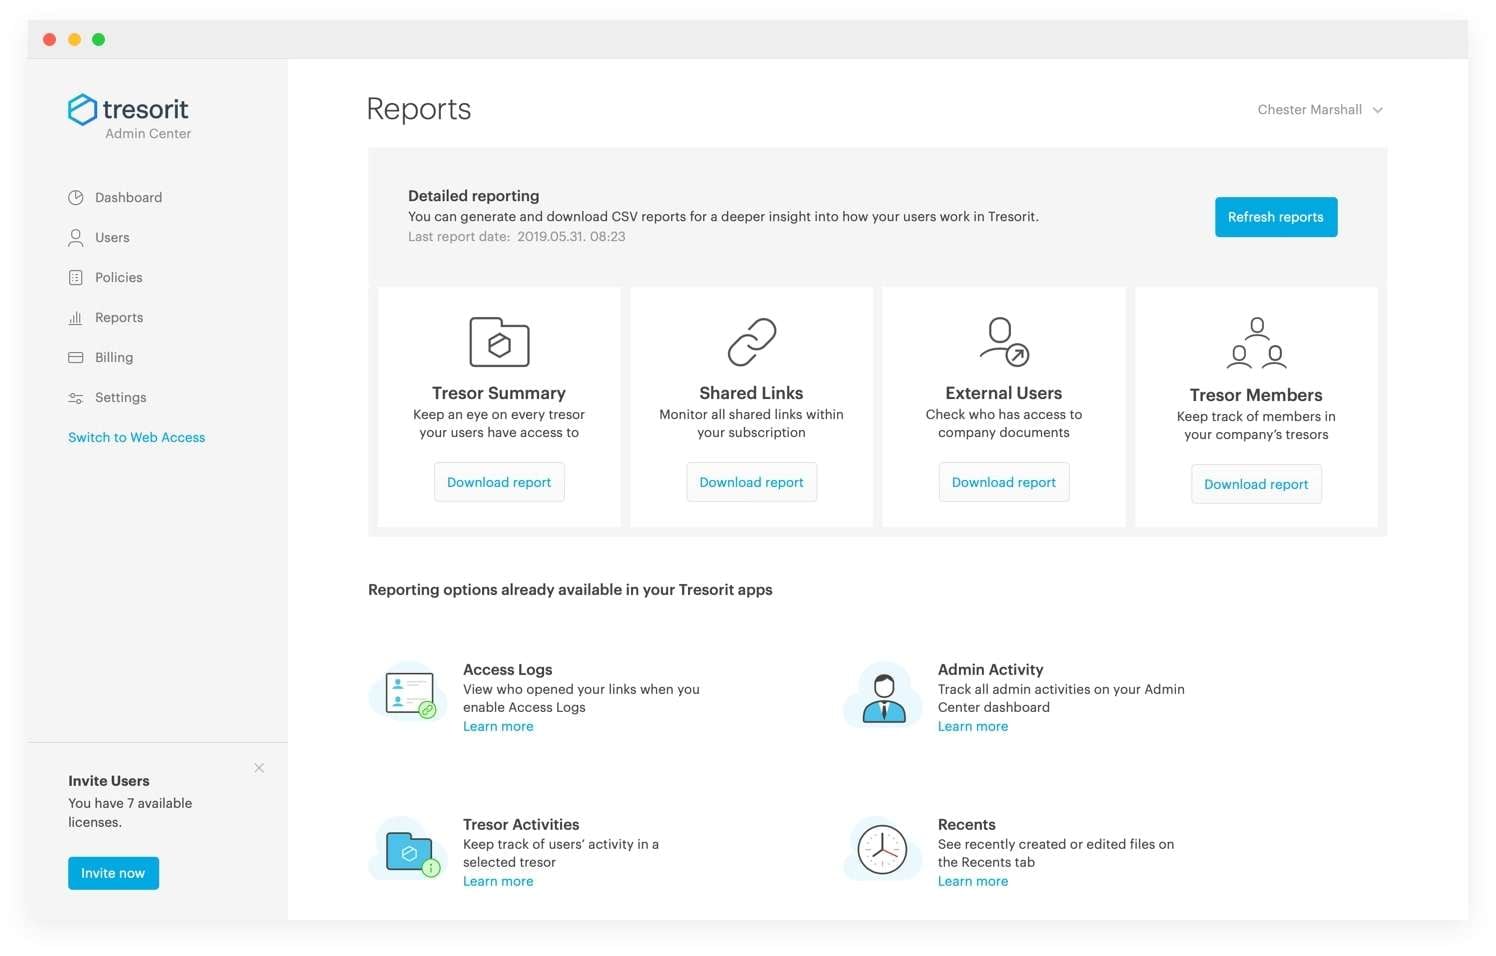Download the Tresor Summary report

499,482
